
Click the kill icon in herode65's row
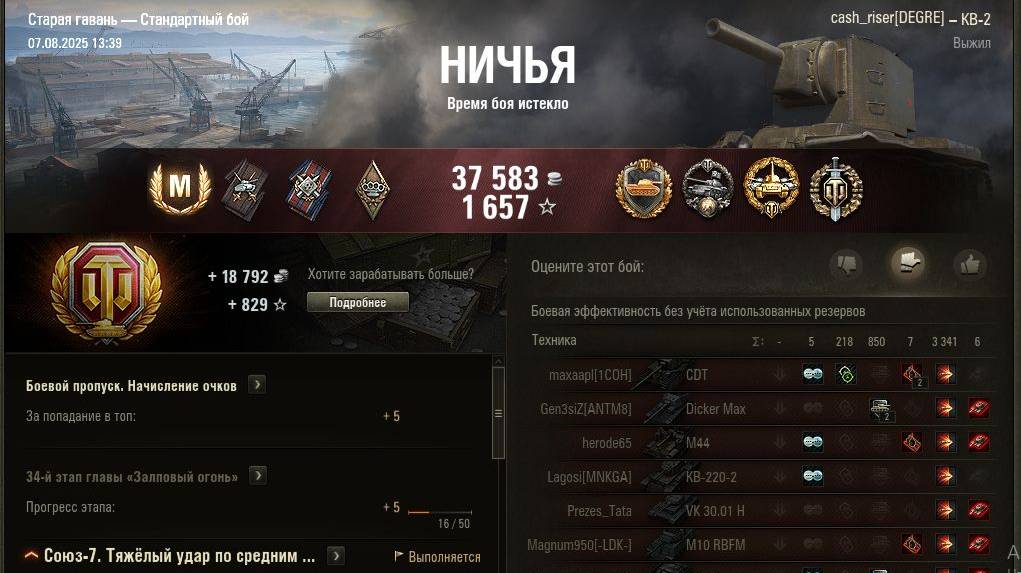pyautogui.click(x=978, y=443)
